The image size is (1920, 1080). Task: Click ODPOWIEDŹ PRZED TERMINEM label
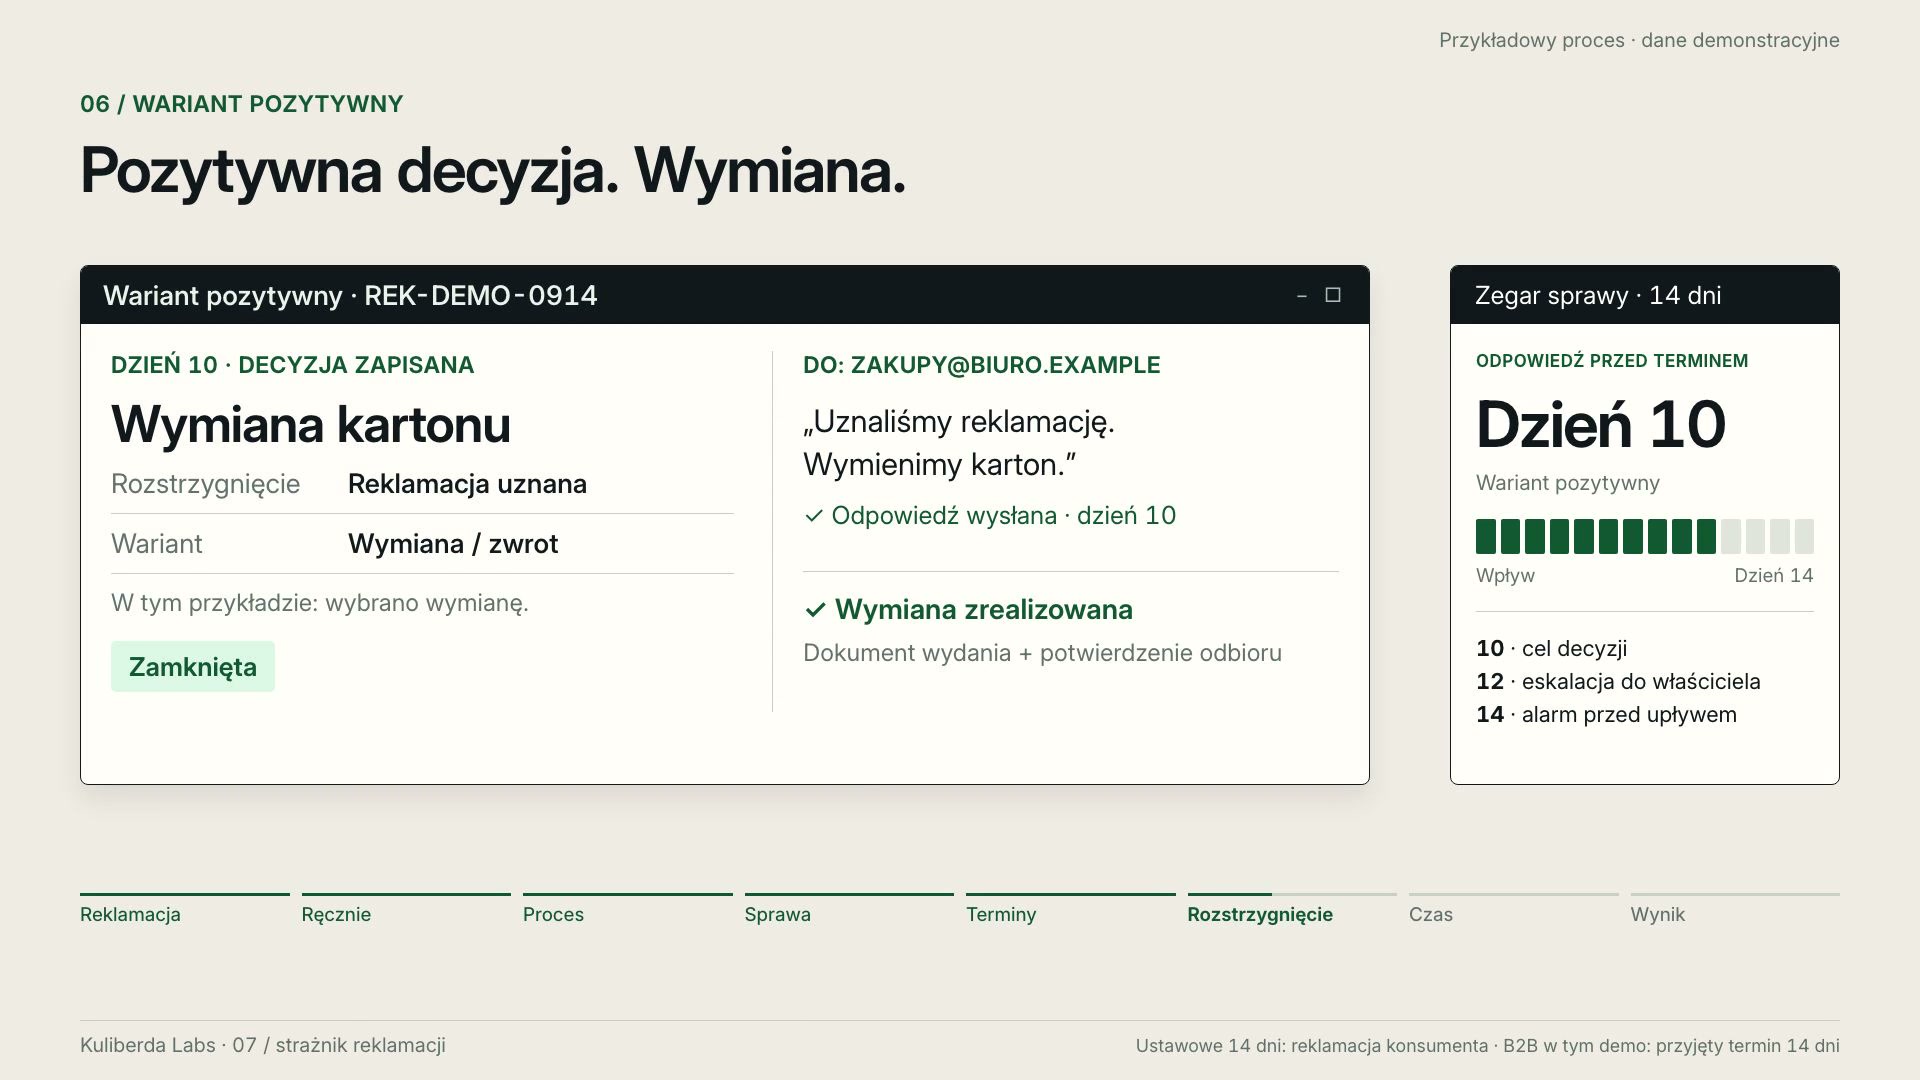point(1612,361)
